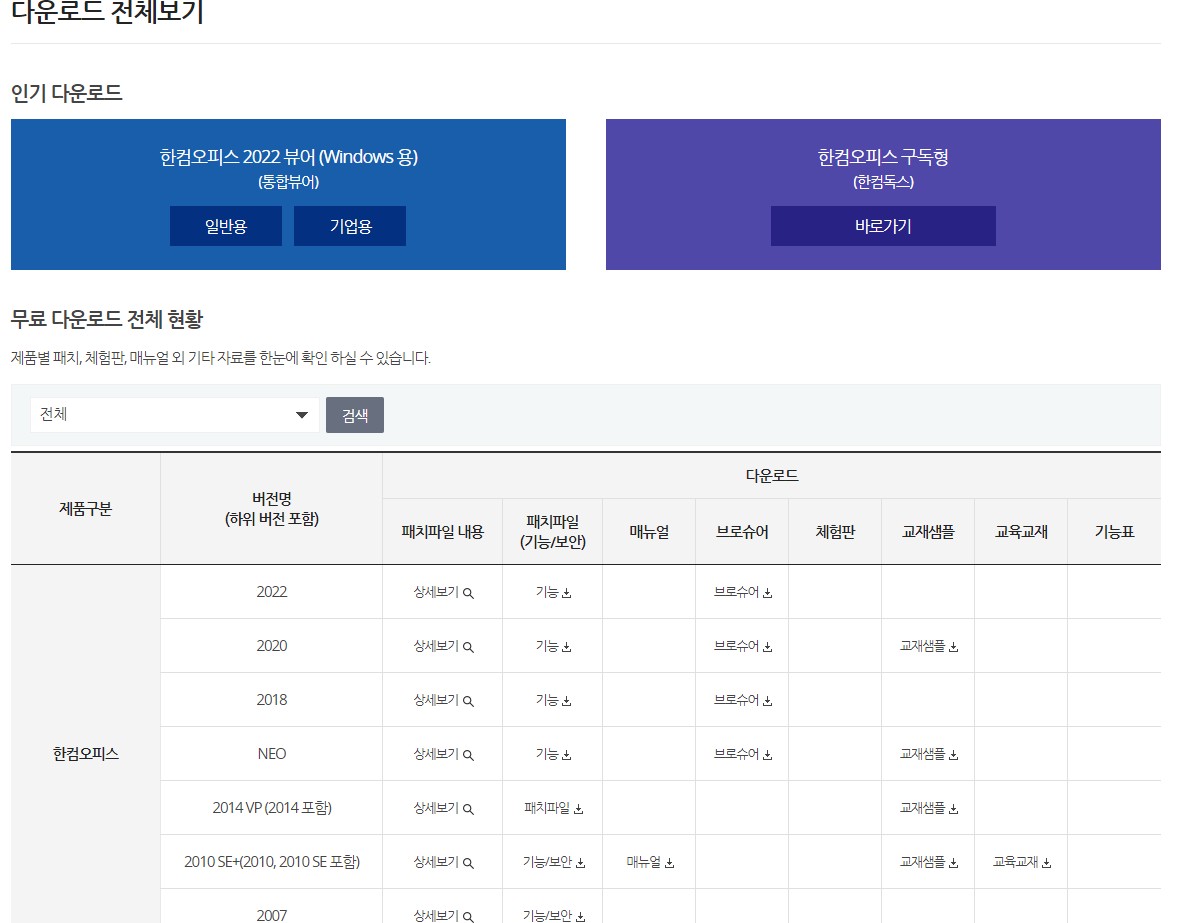Download 교재샘플 for 2014 VP

point(928,808)
